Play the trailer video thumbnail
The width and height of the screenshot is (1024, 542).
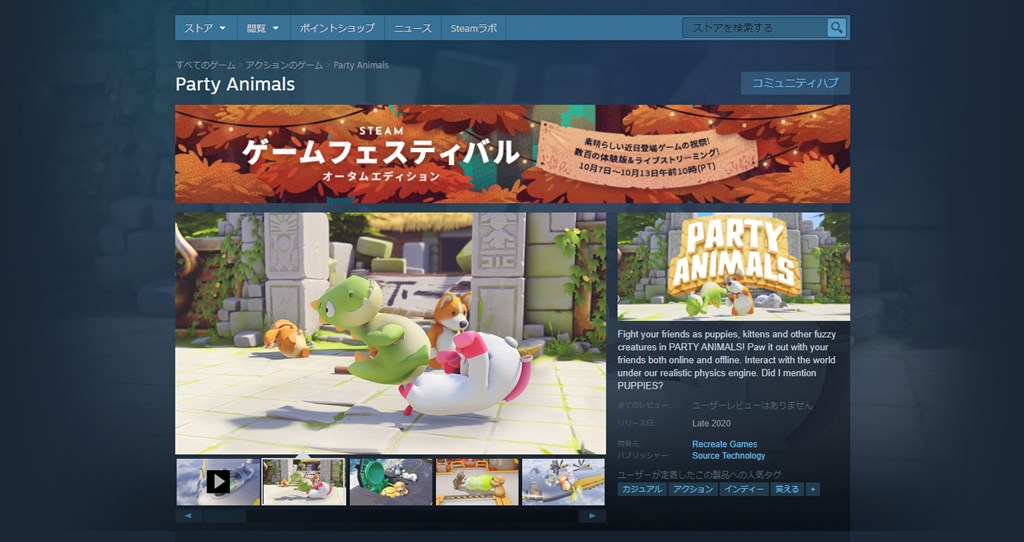tap(218, 482)
